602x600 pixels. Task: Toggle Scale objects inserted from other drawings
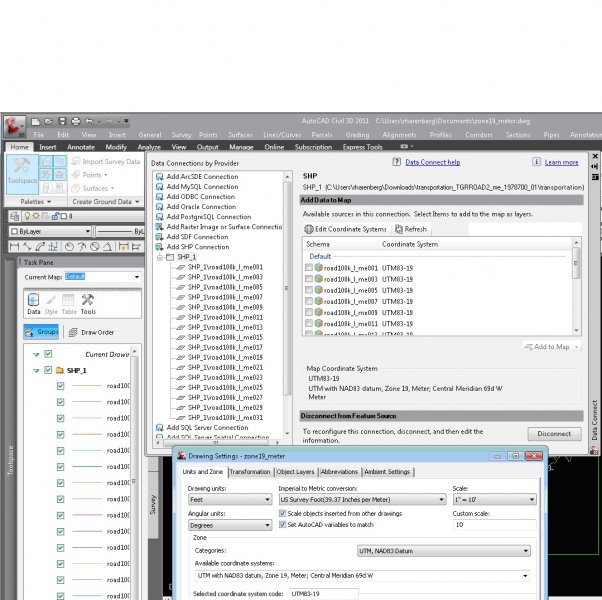[x=283, y=513]
